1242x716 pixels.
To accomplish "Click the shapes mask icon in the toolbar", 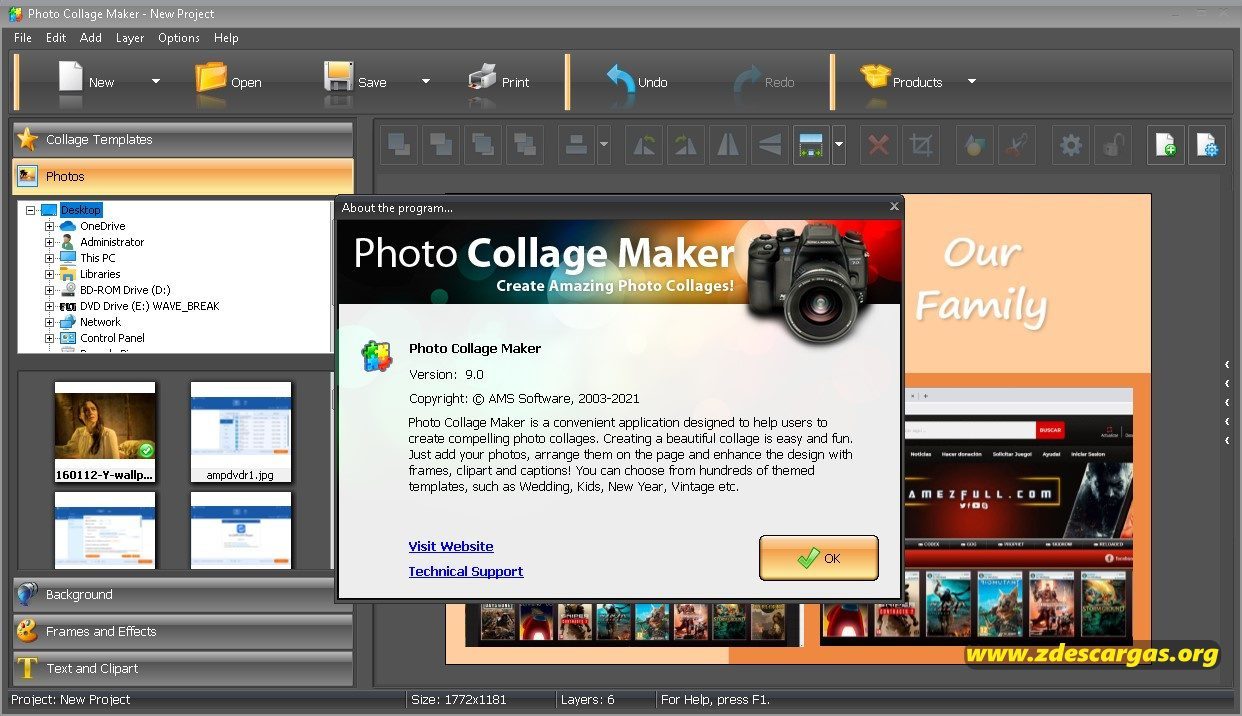I will pyautogui.click(x=973, y=146).
